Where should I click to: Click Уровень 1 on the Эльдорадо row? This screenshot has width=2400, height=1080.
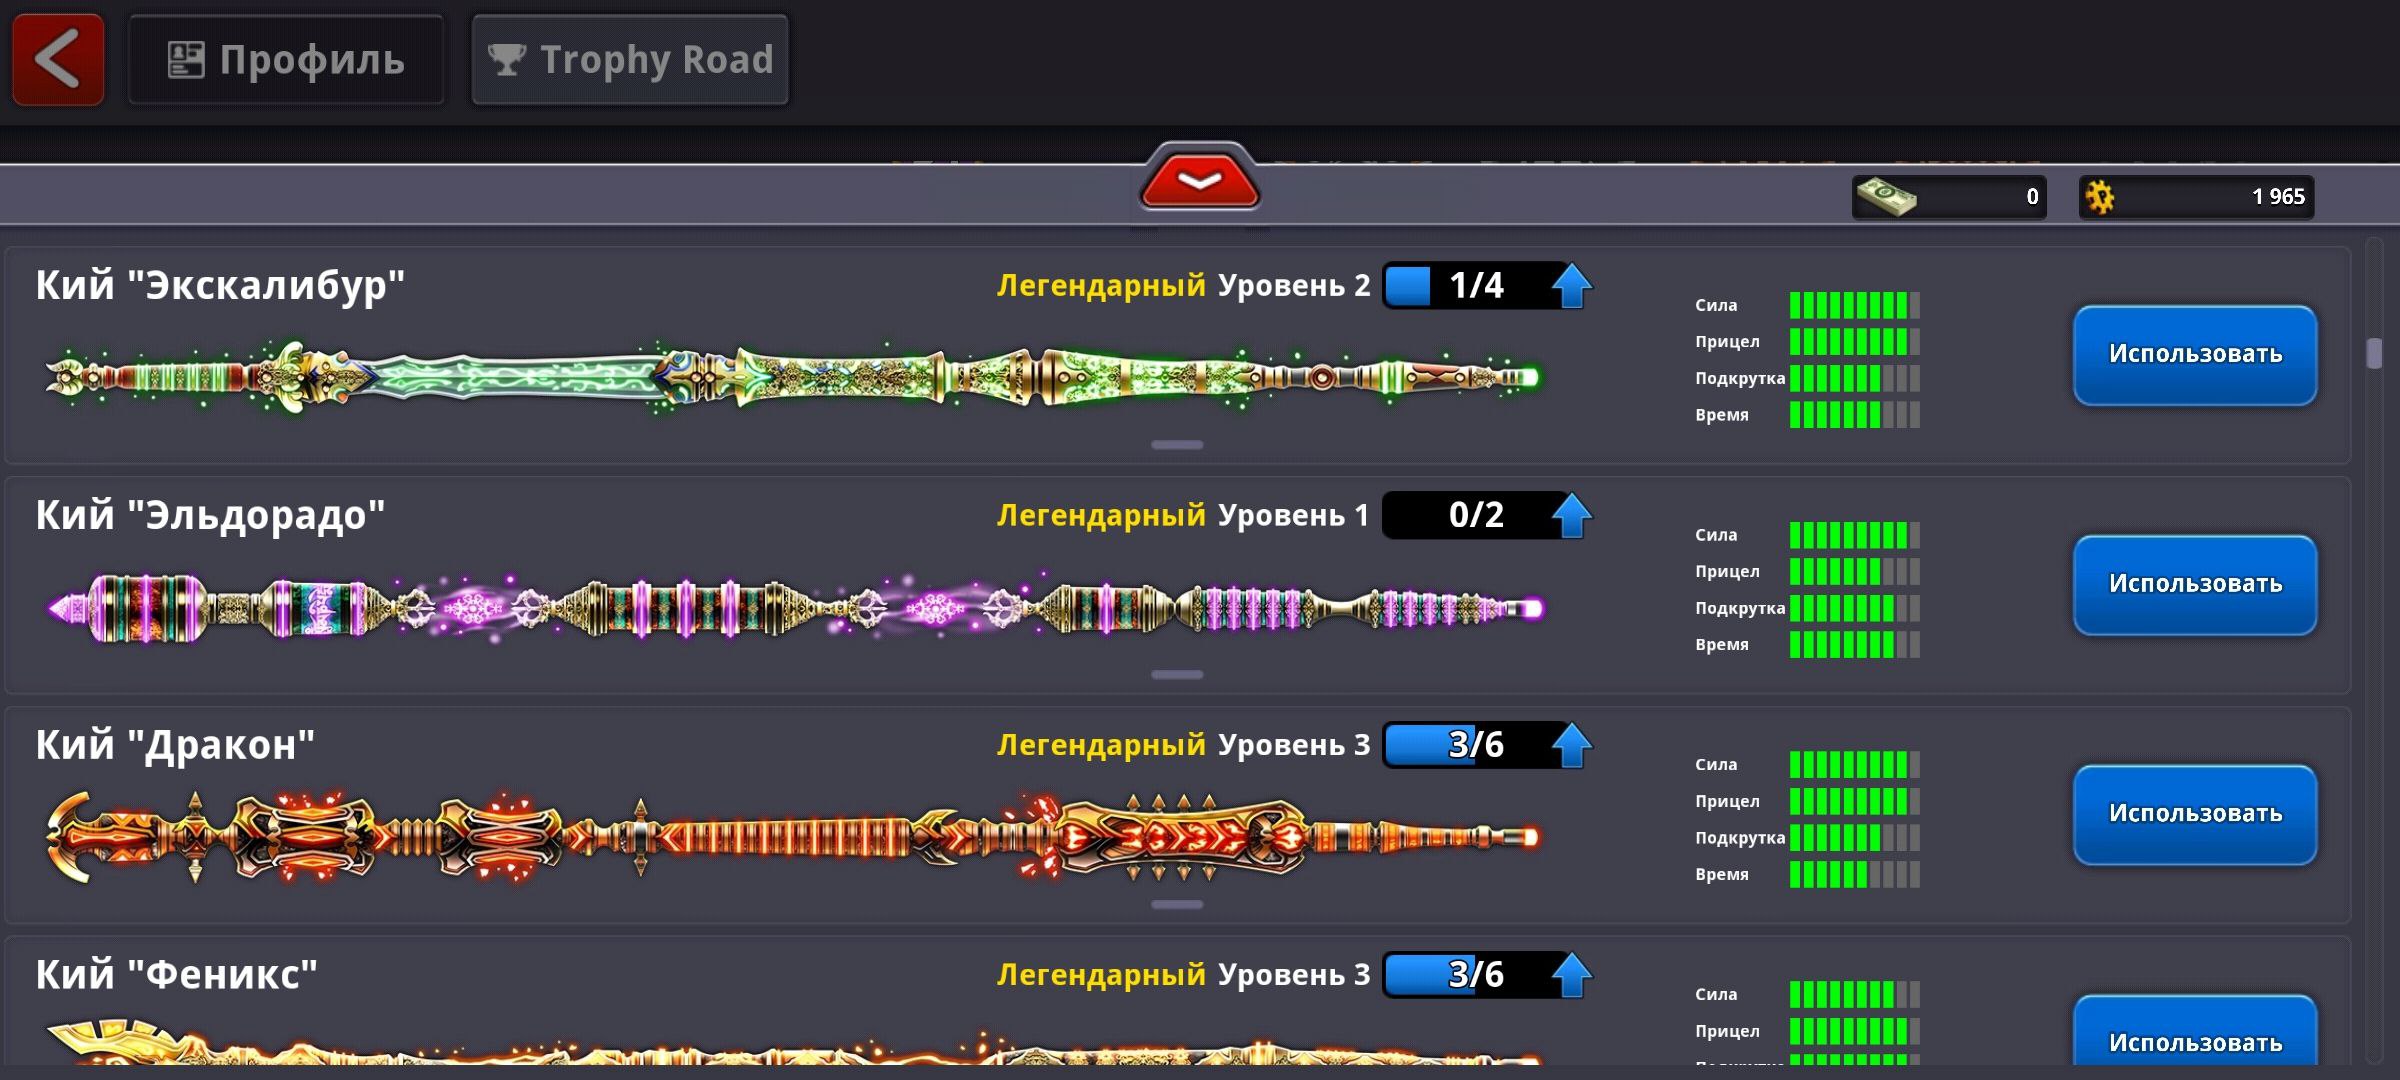(x=1293, y=516)
